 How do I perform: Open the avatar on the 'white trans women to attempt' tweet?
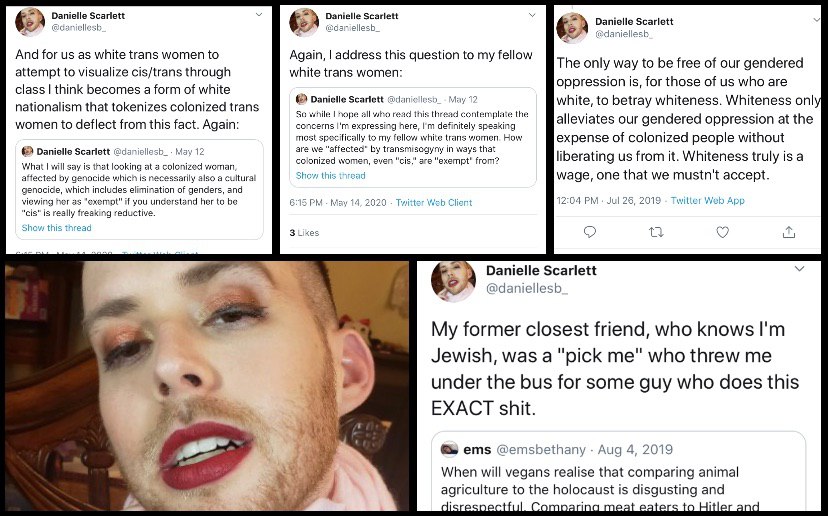tap(30, 22)
